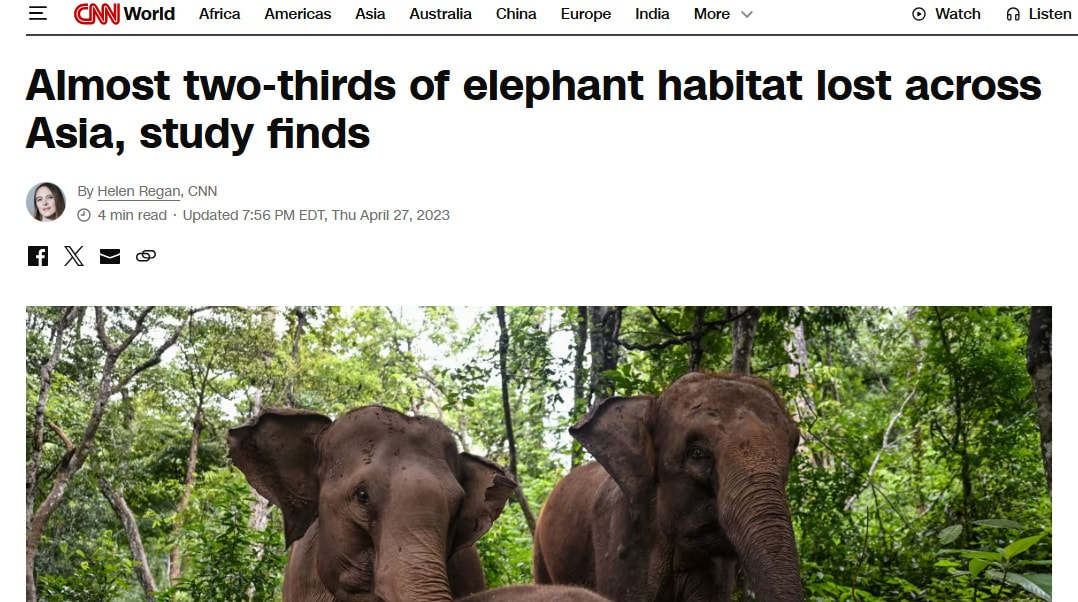Open Helen Regan's author page
The image size is (1078, 602).
coord(139,191)
